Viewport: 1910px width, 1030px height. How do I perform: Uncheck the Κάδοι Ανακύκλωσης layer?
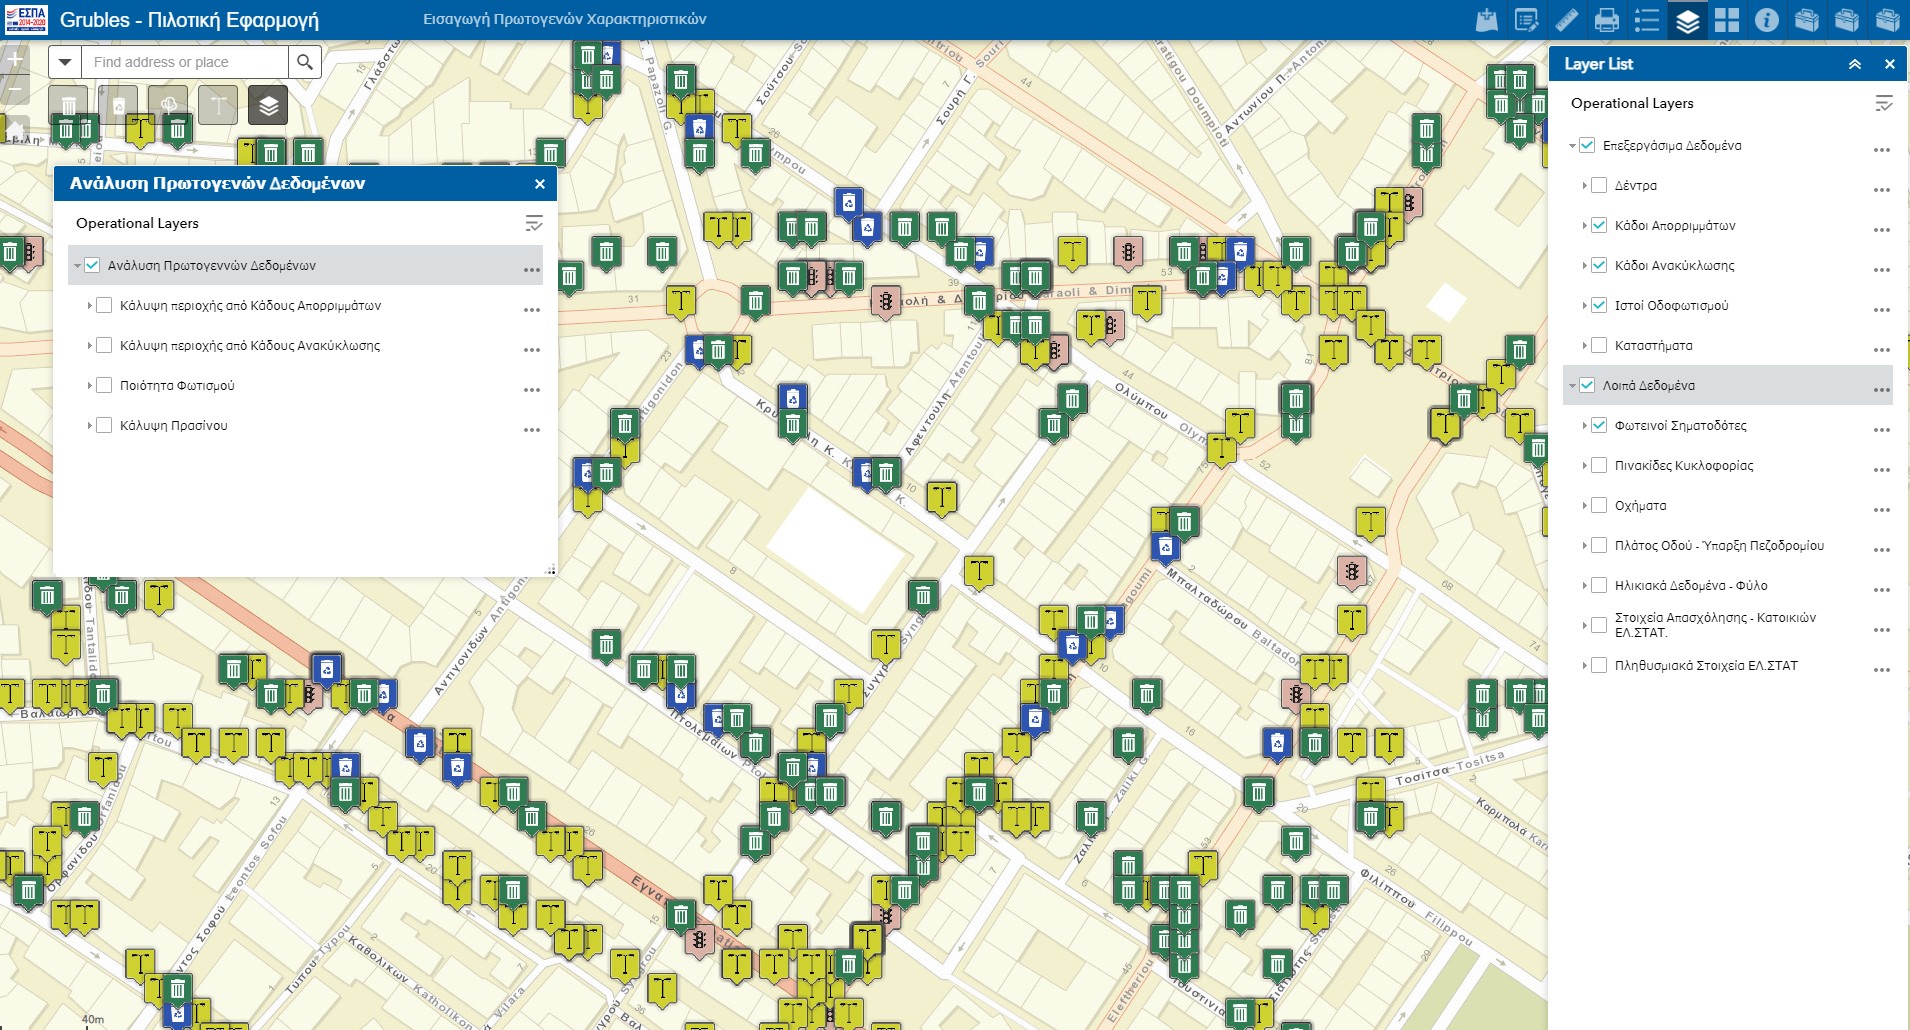coord(1599,265)
